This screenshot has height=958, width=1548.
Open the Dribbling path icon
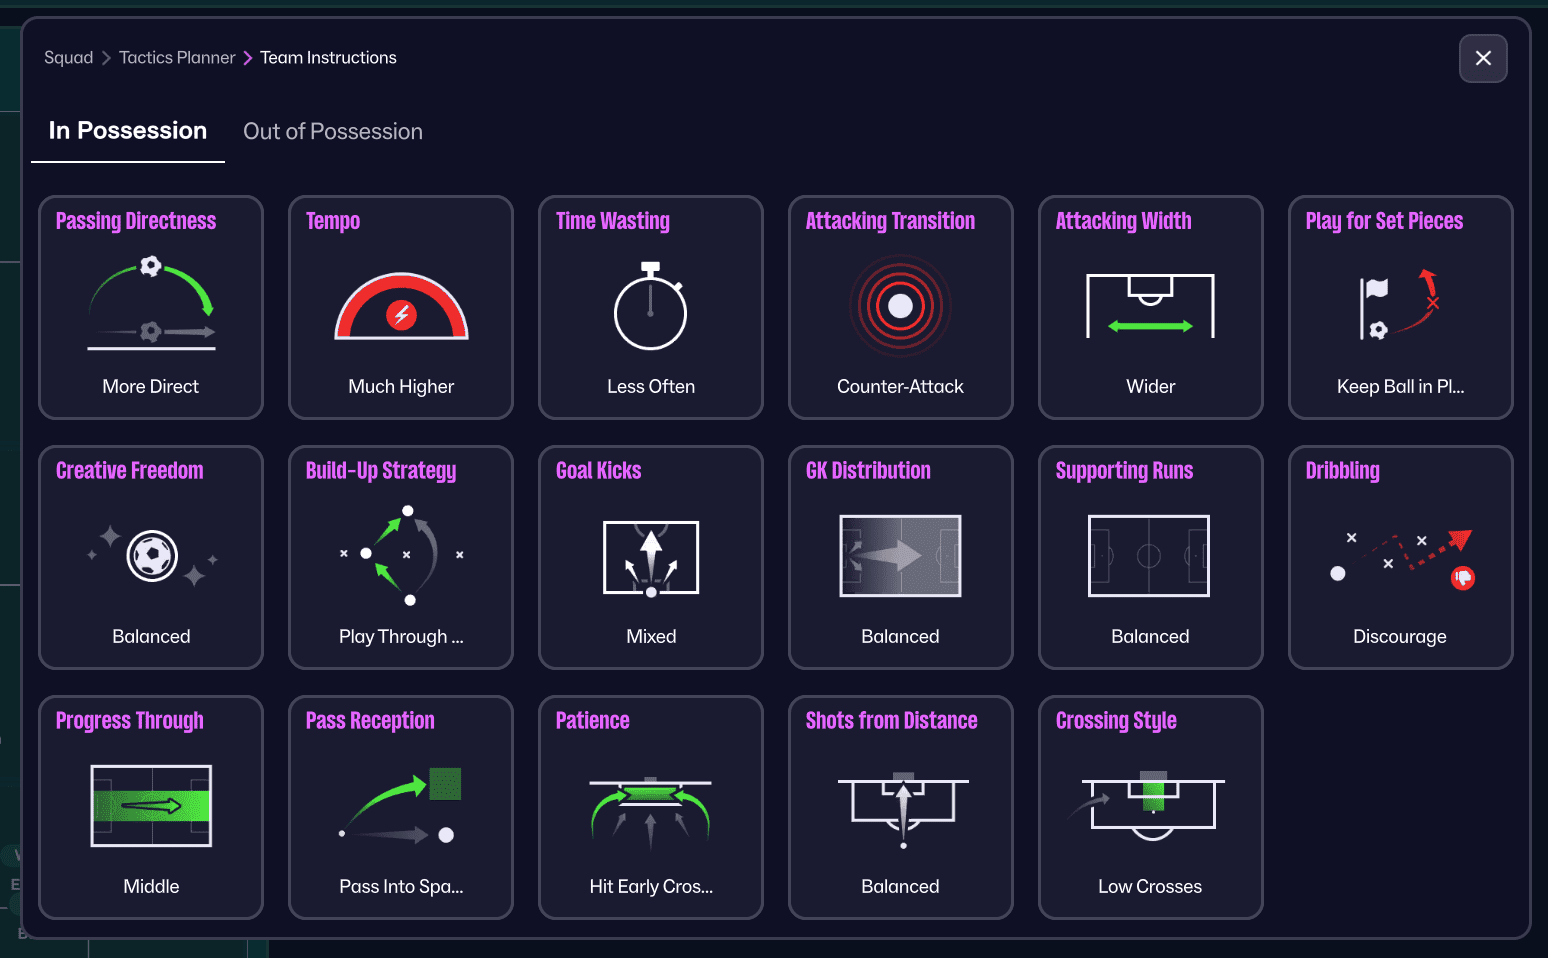point(1400,556)
